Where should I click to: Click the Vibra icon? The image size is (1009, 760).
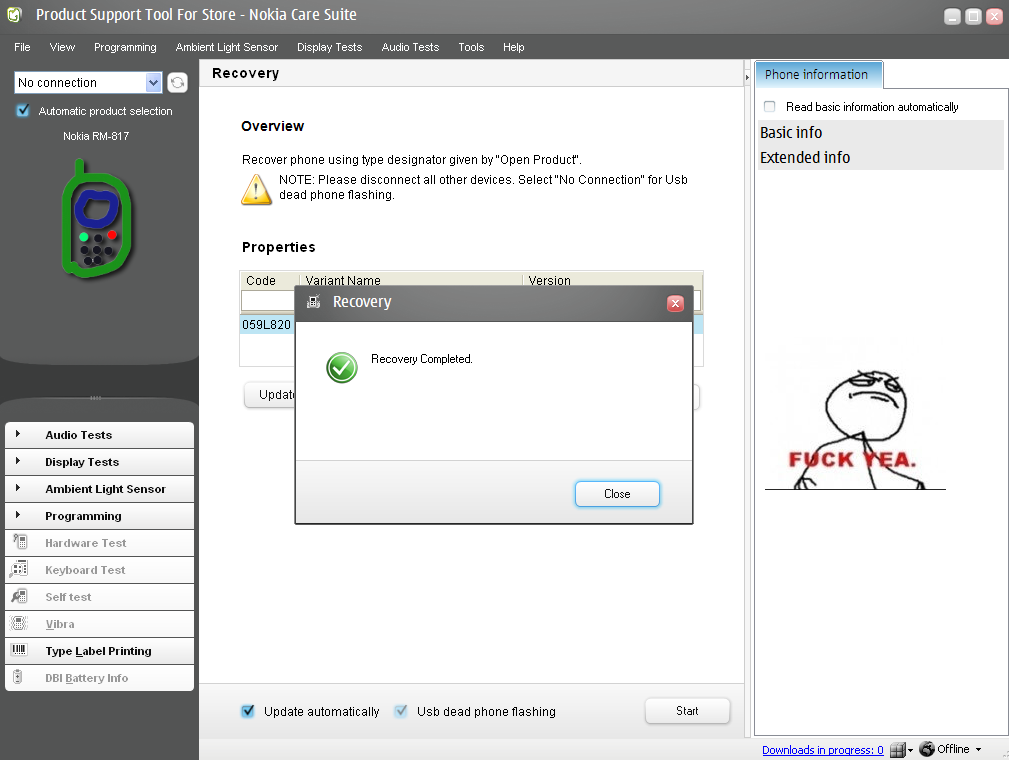(19, 623)
